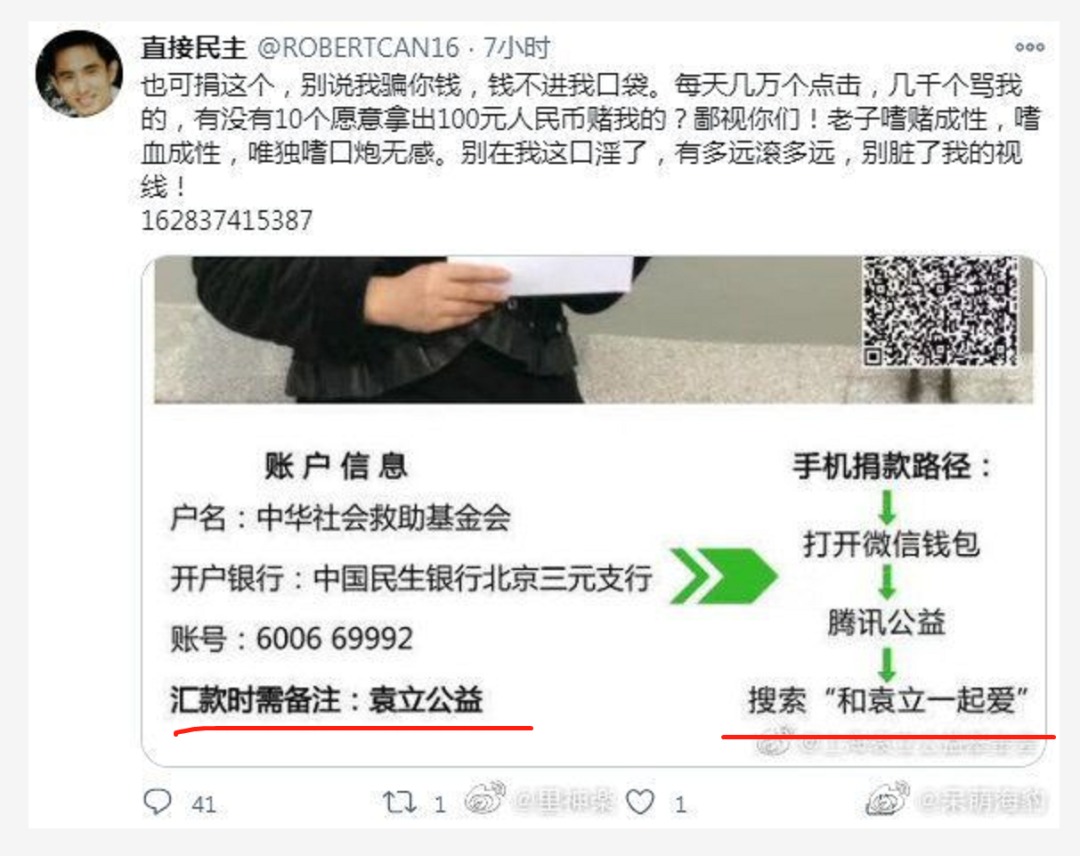Click the green double-chevron arrow graphic

coord(724,576)
